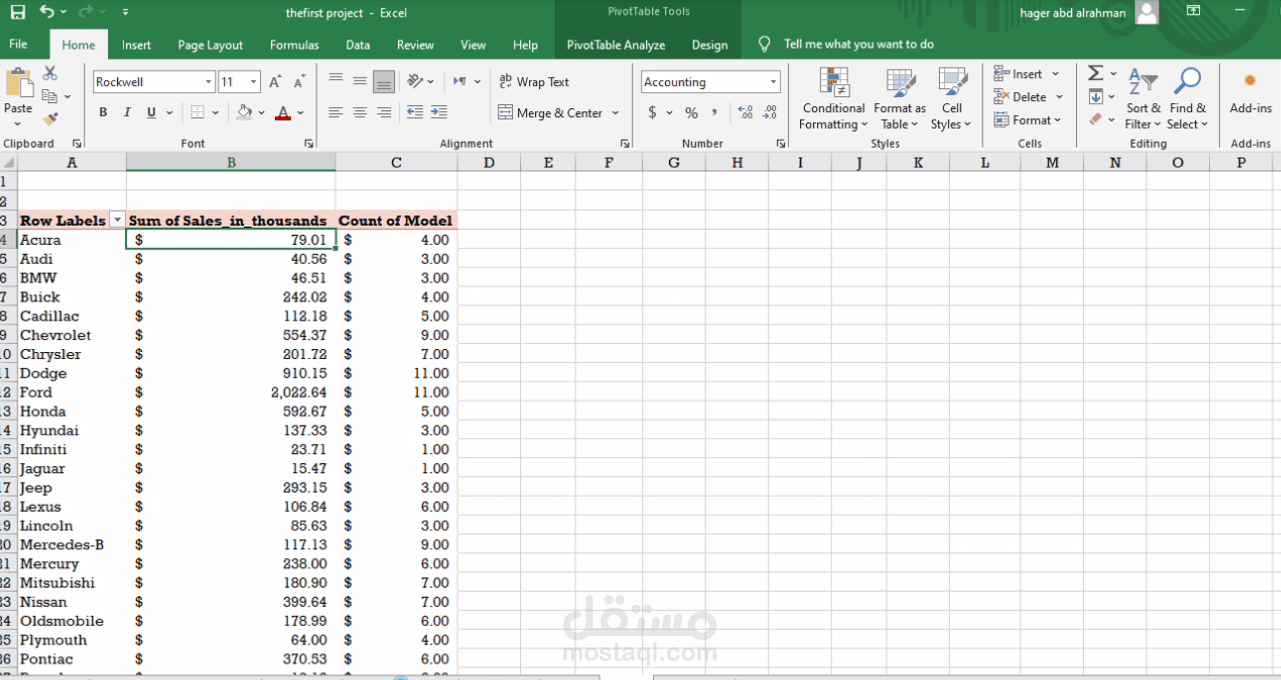This screenshot has height=680, width=1281.
Task: Click the AutoSum sigma icon
Action: click(1096, 73)
